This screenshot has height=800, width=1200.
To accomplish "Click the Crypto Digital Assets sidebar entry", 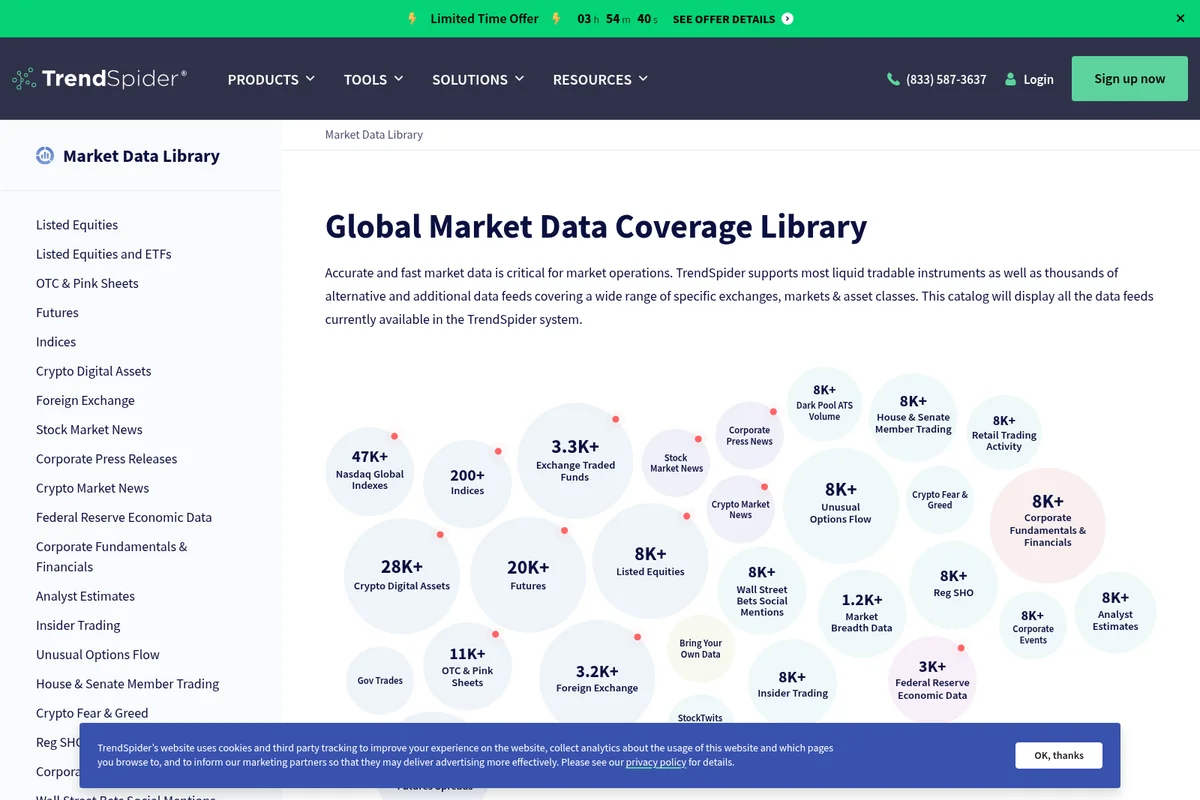I will click(93, 370).
